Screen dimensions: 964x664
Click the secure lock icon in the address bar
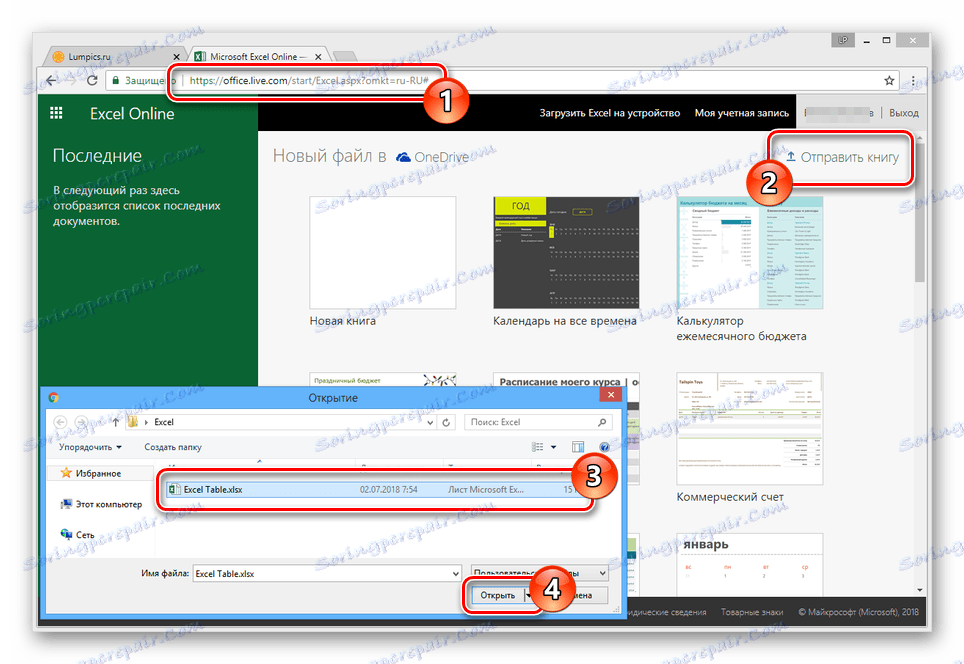pos(115,78)
